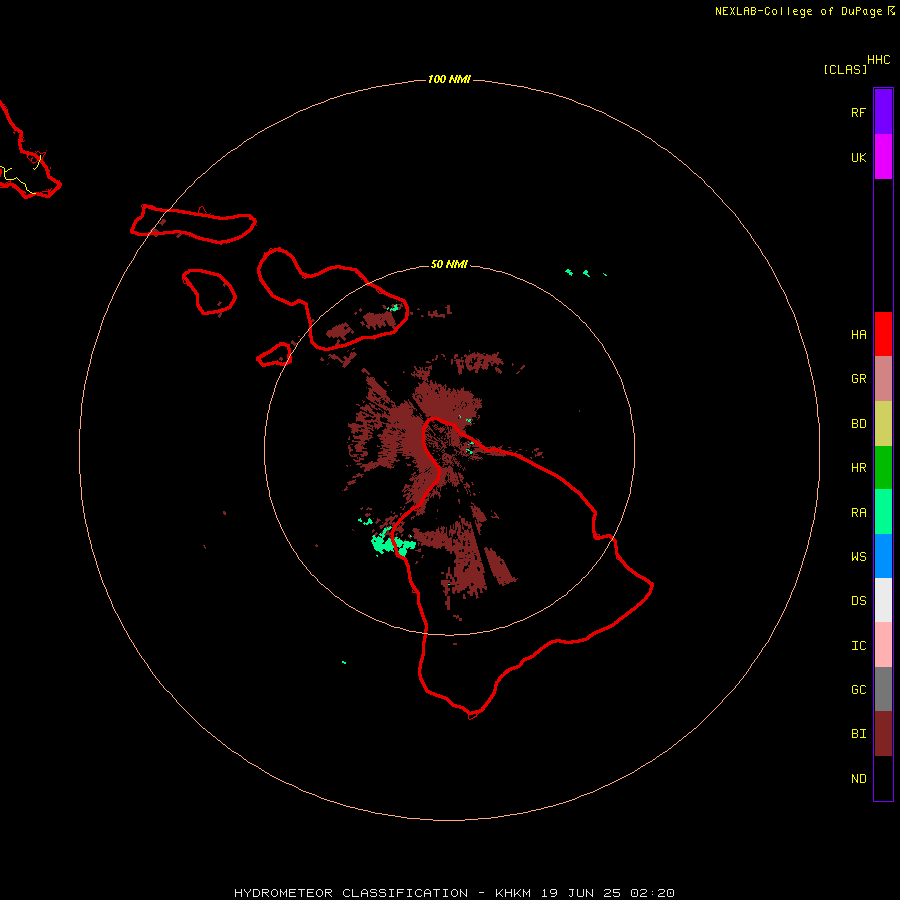The height and width of the screenshot is (900, 900).
Task: Click the HA red legend swatch
Action: (x=883, y=334)
